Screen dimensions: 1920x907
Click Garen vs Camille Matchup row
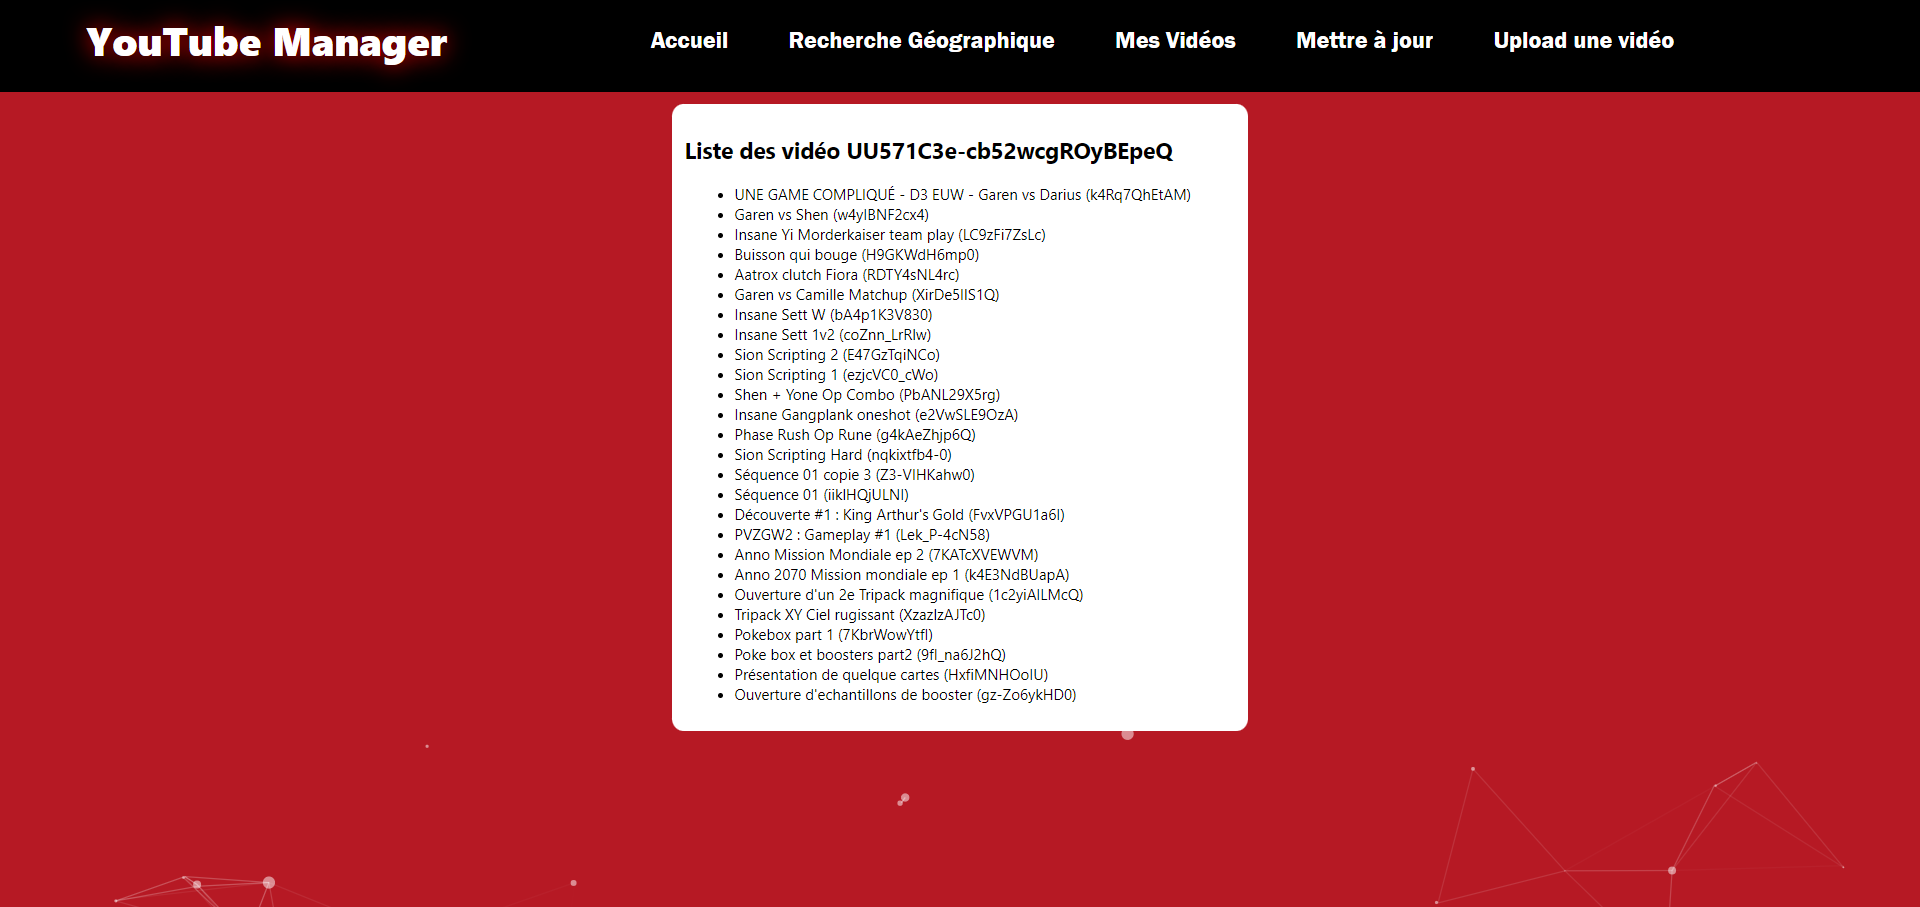(x=866, y=295)
